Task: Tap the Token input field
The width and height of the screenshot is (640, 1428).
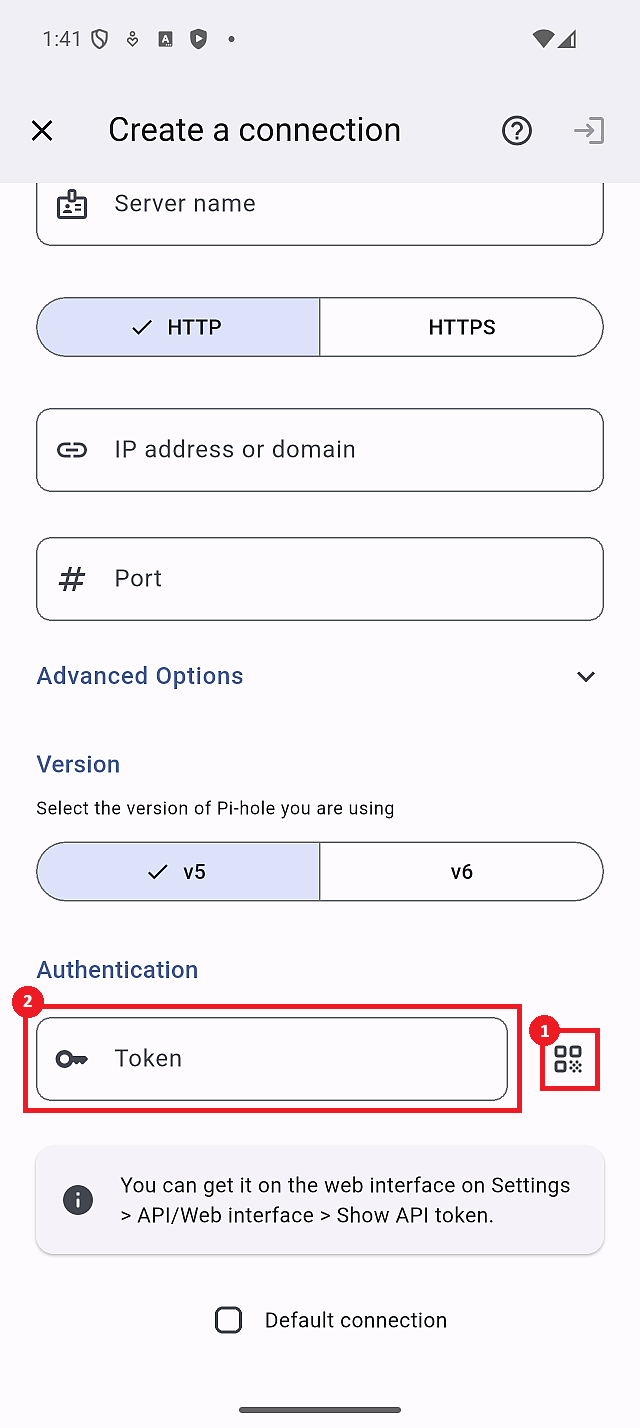Action: coord(272,1057)
